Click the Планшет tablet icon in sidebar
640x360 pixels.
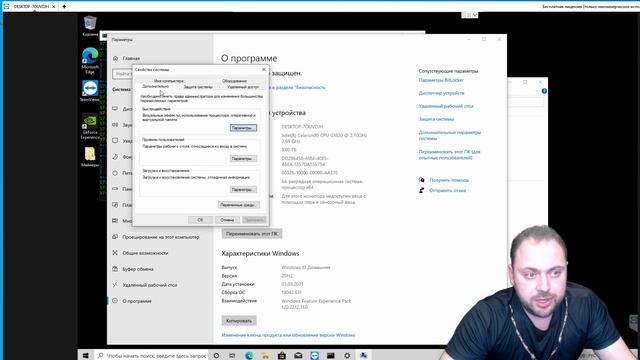pos(116,205)
